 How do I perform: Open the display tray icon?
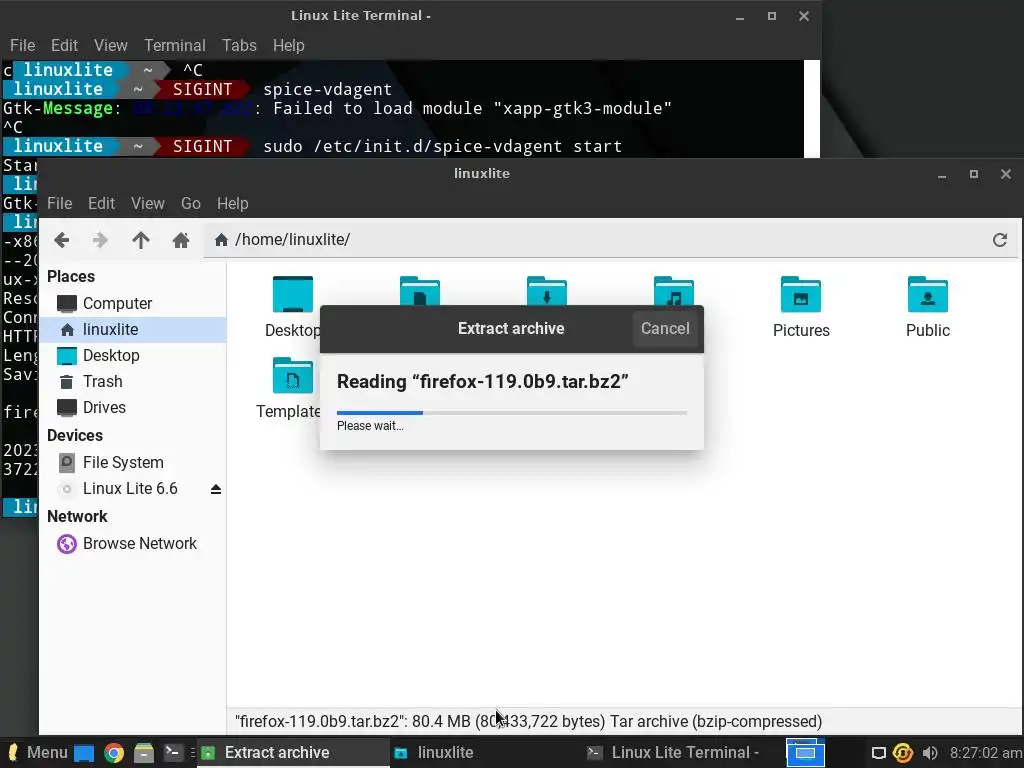tap(879, 753)
